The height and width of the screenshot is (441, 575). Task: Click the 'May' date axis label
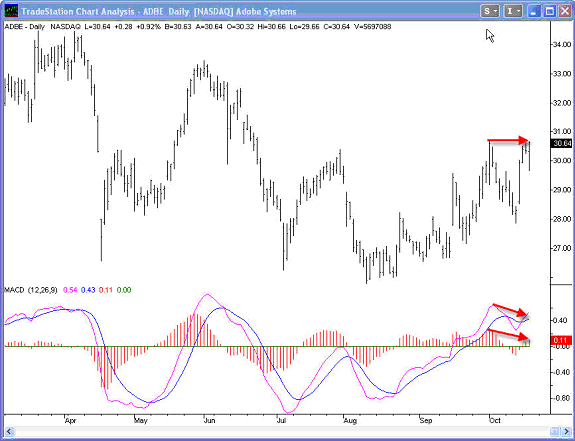tap(141, 420)
